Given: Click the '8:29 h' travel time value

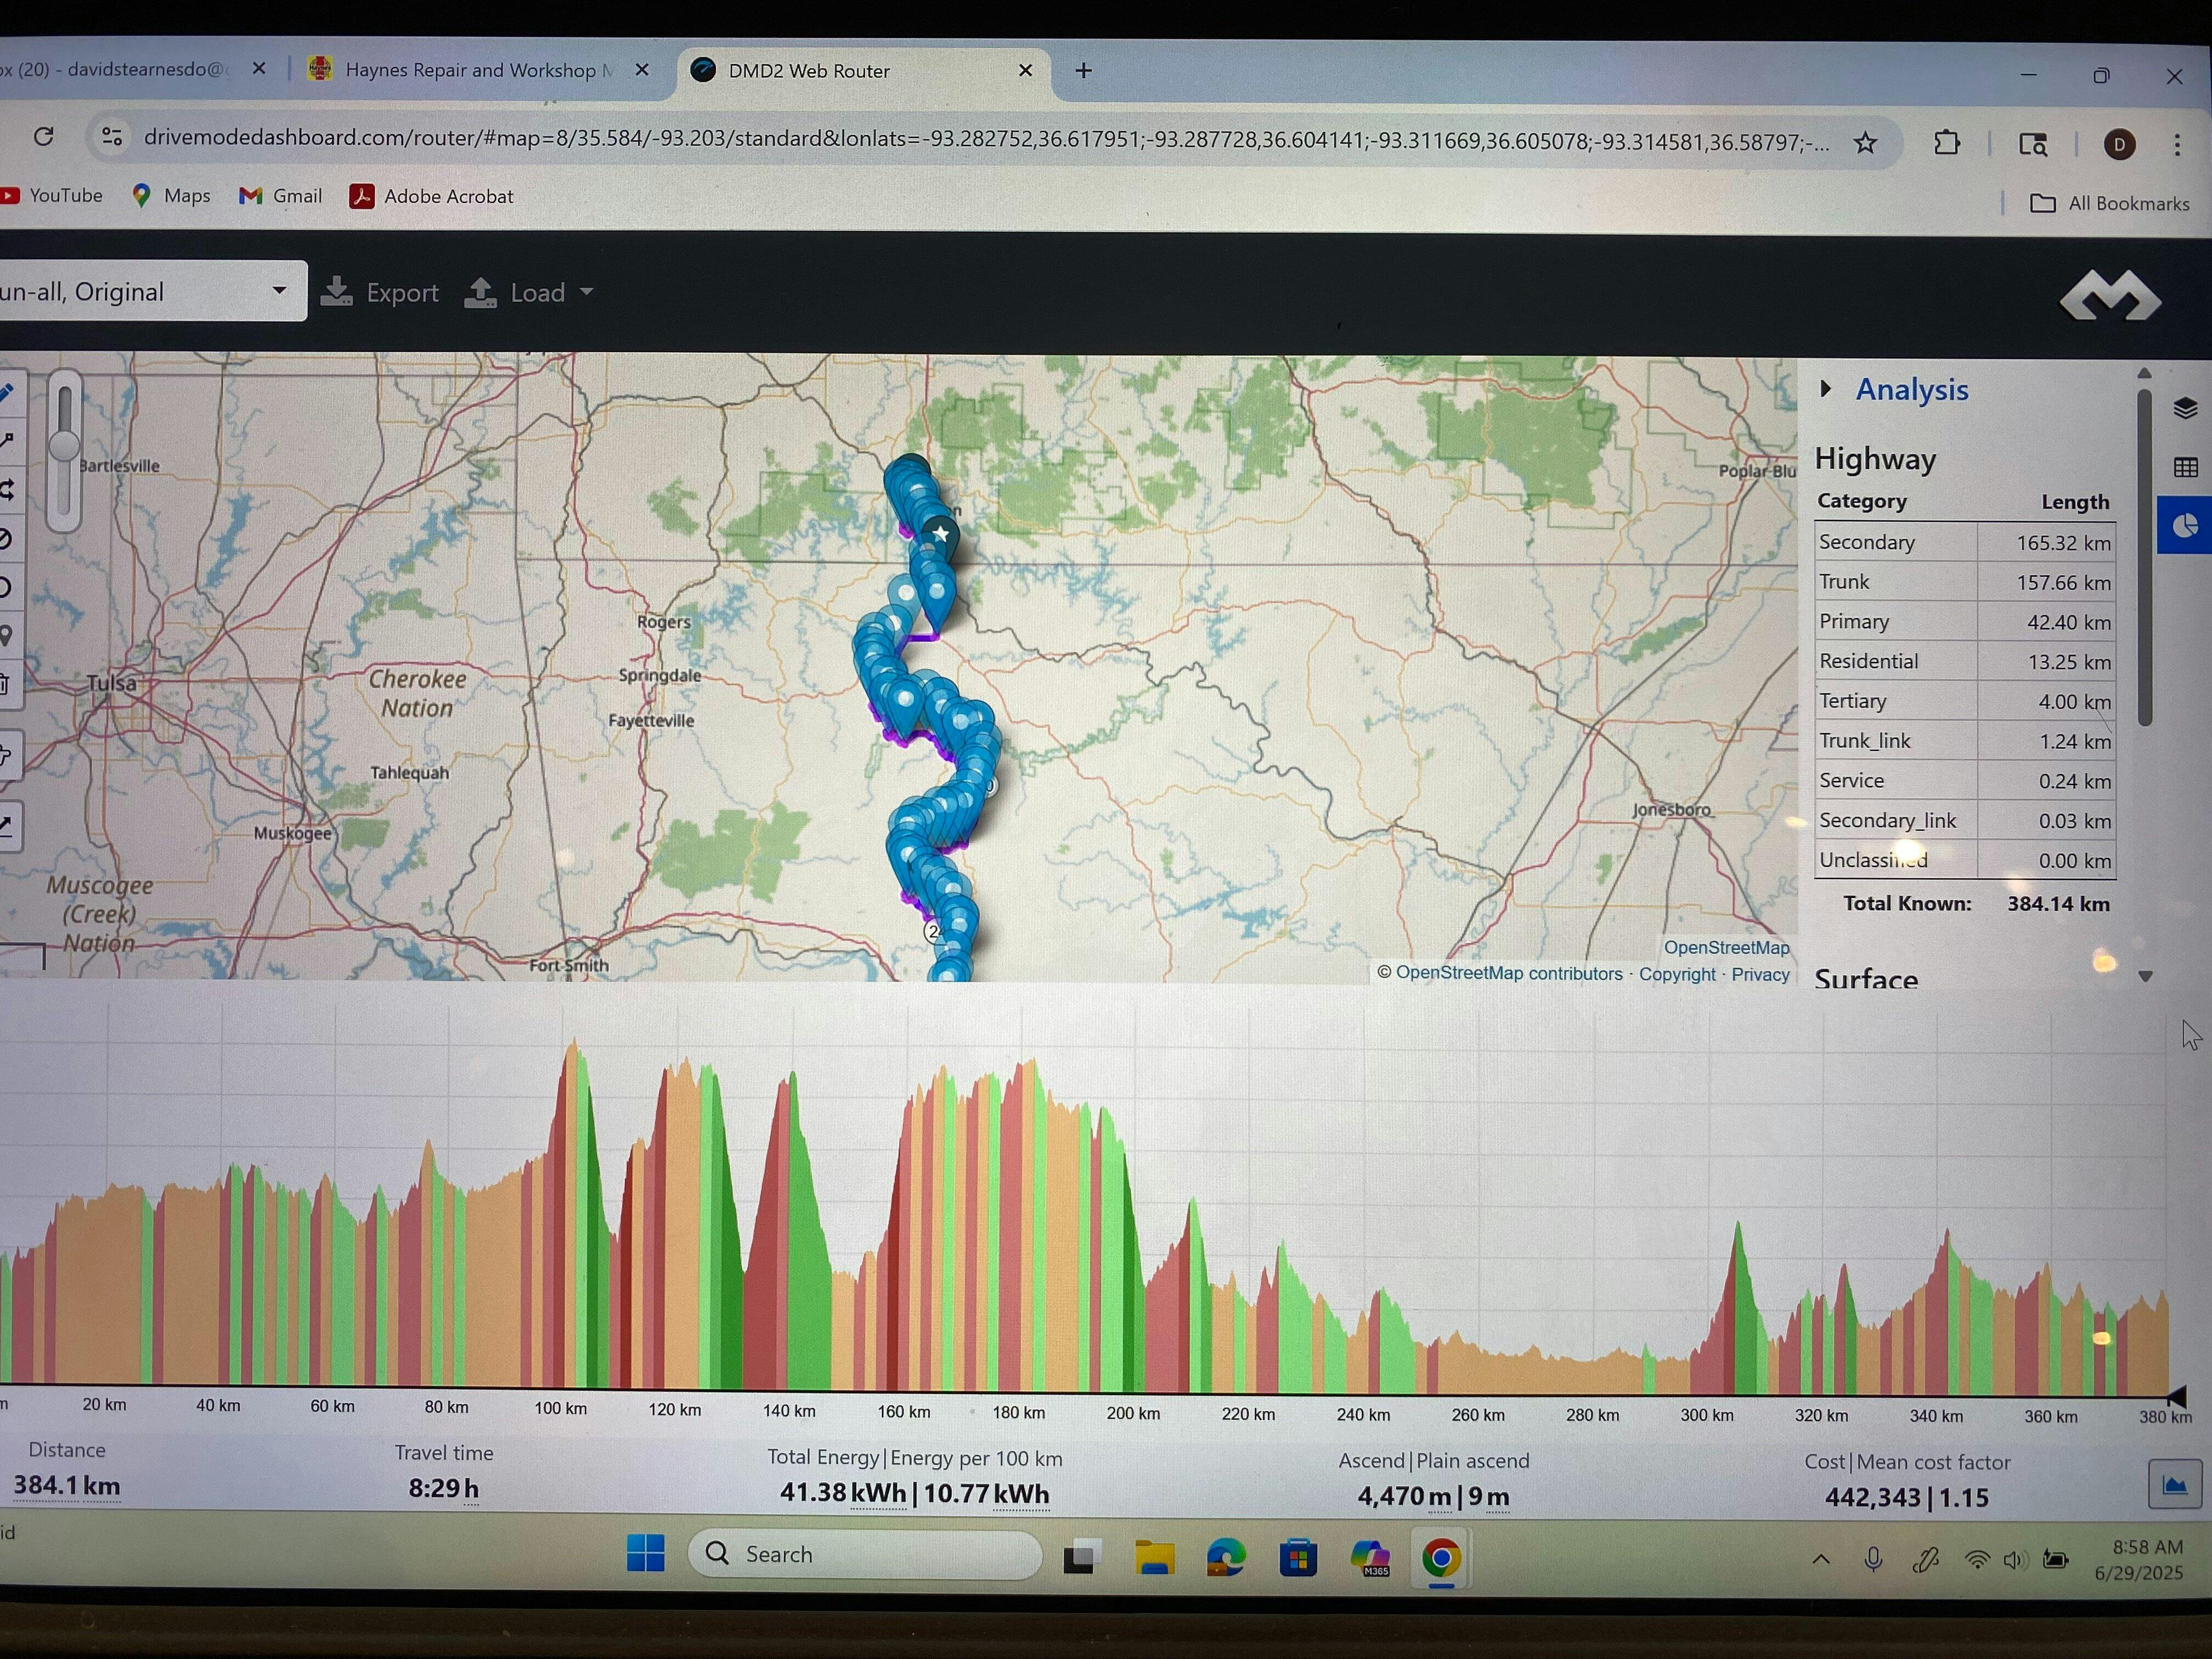Looking at the screenshot, I should coord(443,1488).
